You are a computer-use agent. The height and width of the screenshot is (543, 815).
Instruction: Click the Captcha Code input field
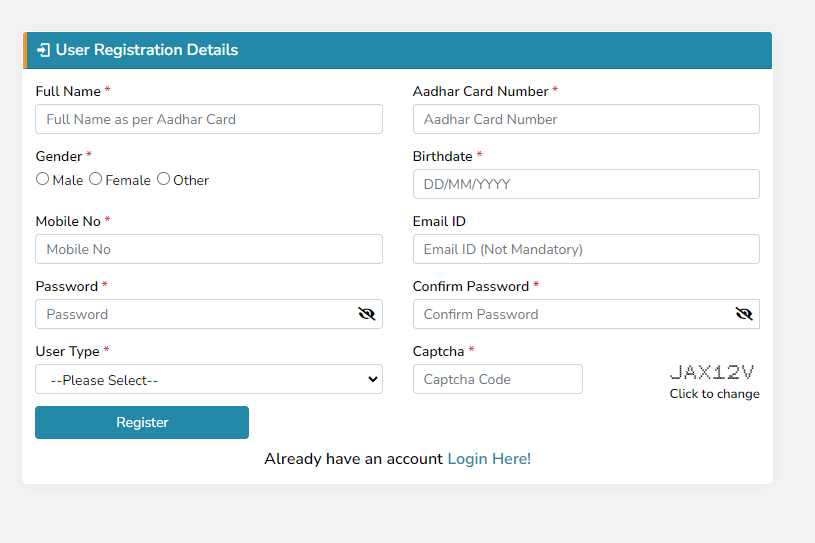[x=498, y=379]
